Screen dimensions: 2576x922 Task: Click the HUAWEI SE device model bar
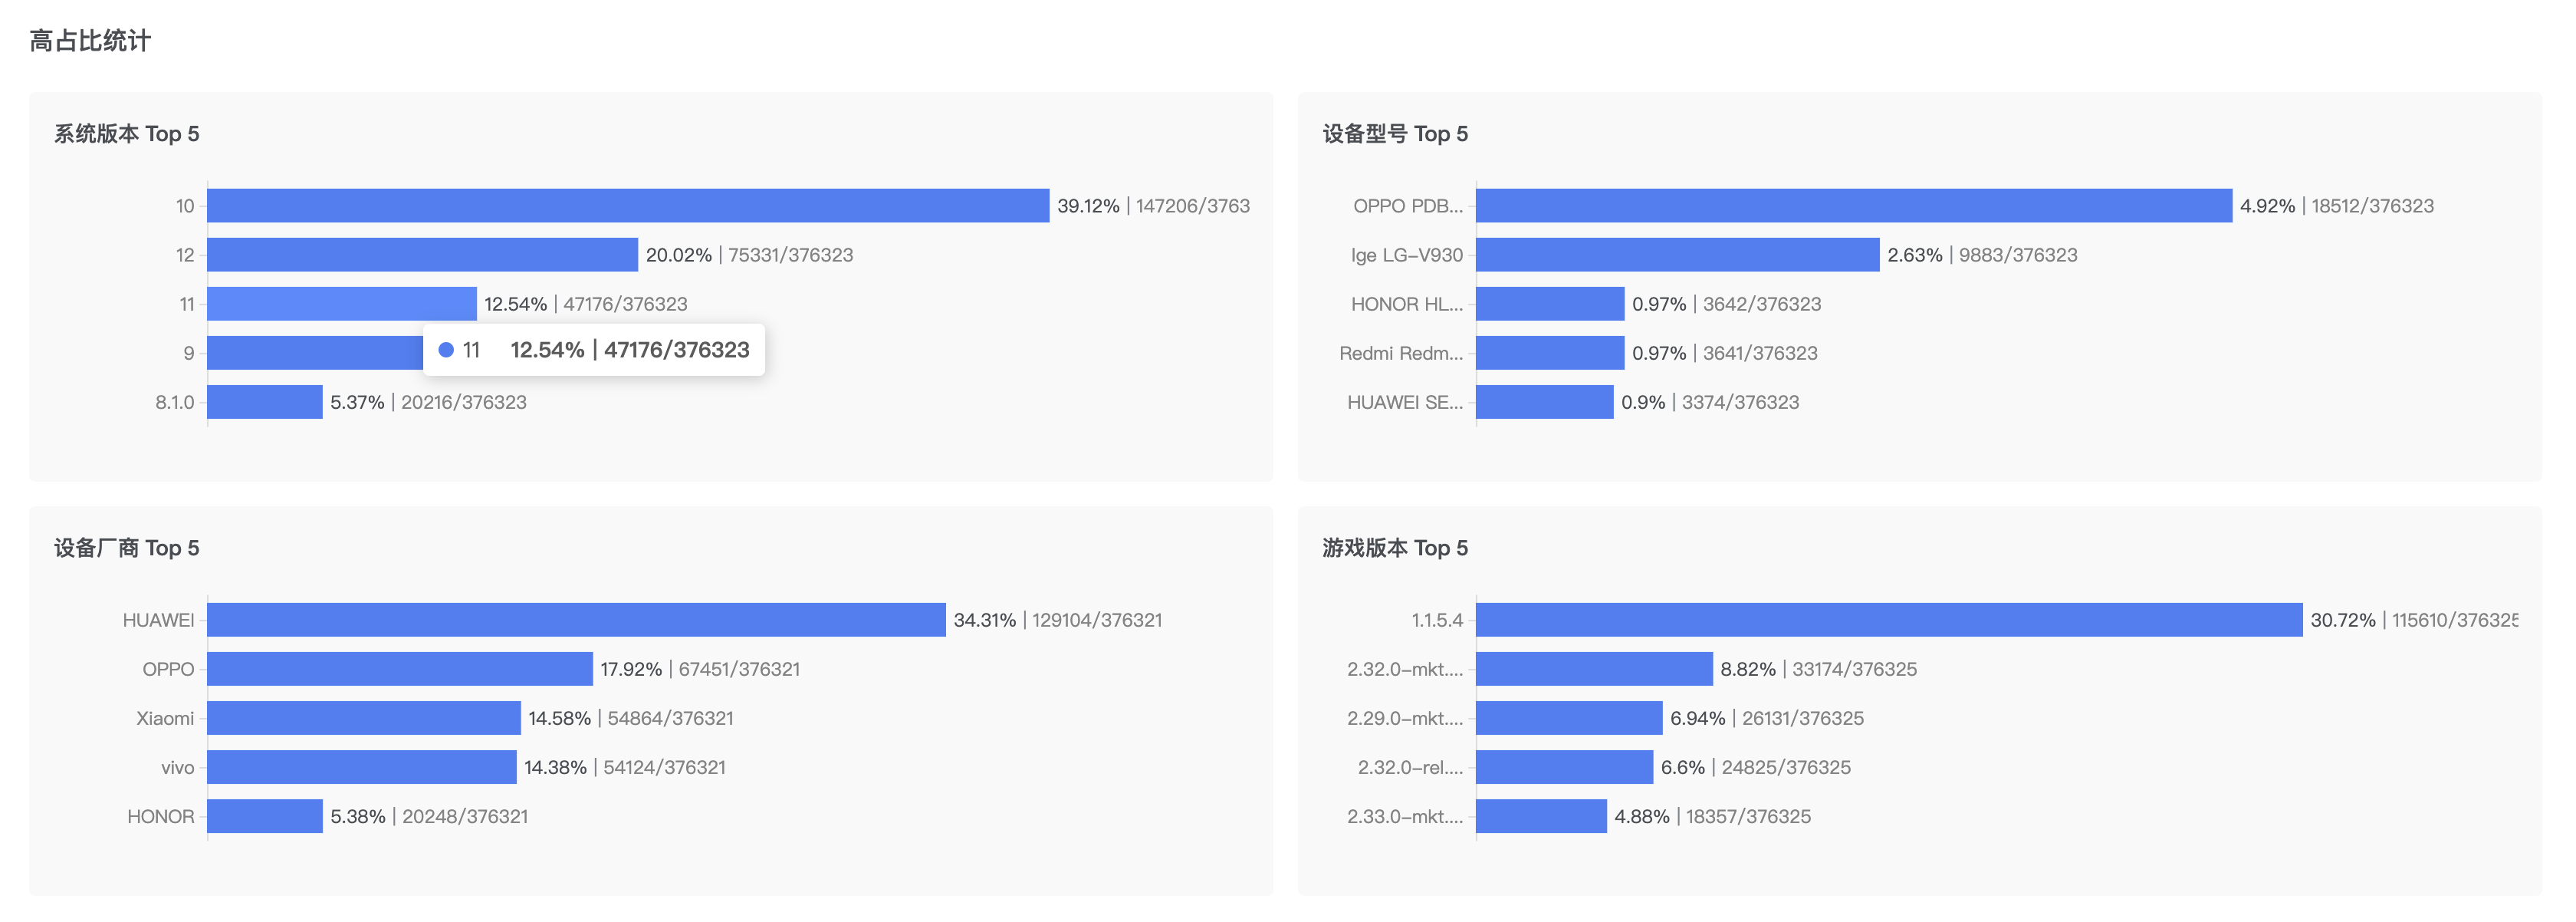pos(1544,402)
